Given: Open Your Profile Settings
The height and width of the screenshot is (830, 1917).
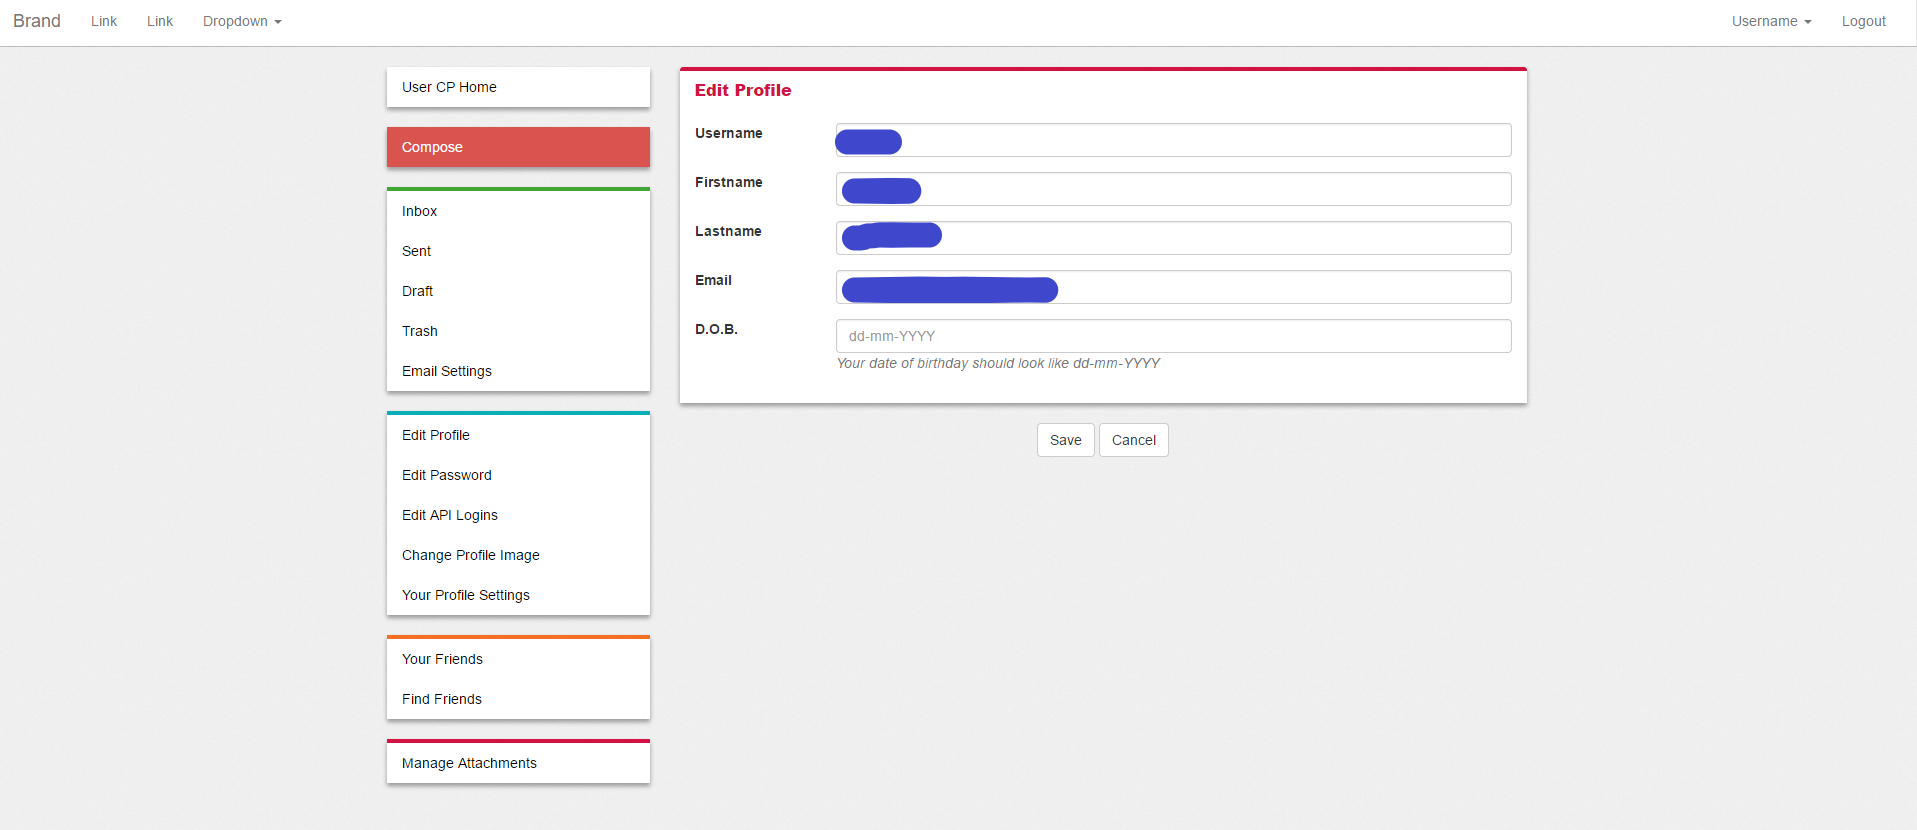Looking at the screenshot, I should pos(518,595).
